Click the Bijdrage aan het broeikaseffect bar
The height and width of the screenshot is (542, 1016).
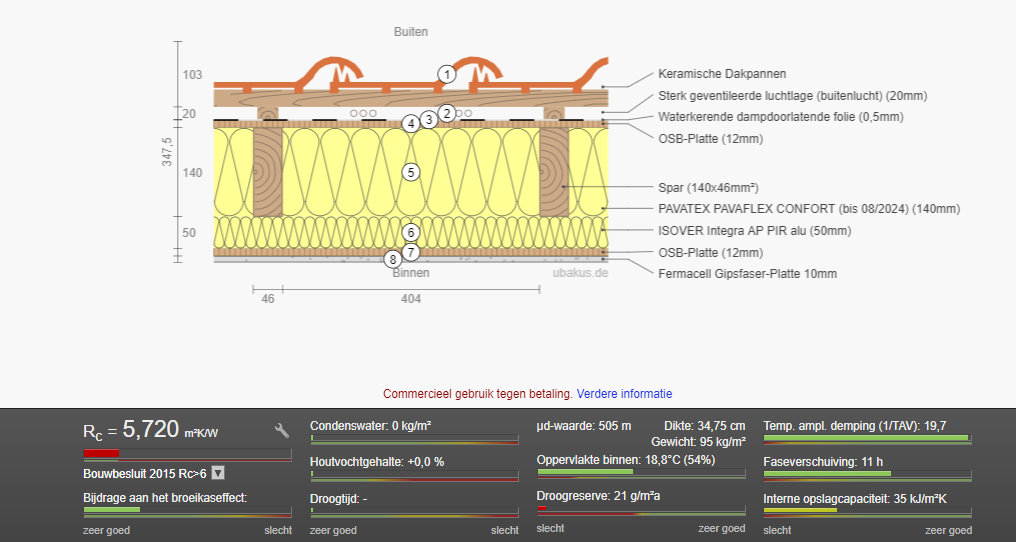[187, 510]
